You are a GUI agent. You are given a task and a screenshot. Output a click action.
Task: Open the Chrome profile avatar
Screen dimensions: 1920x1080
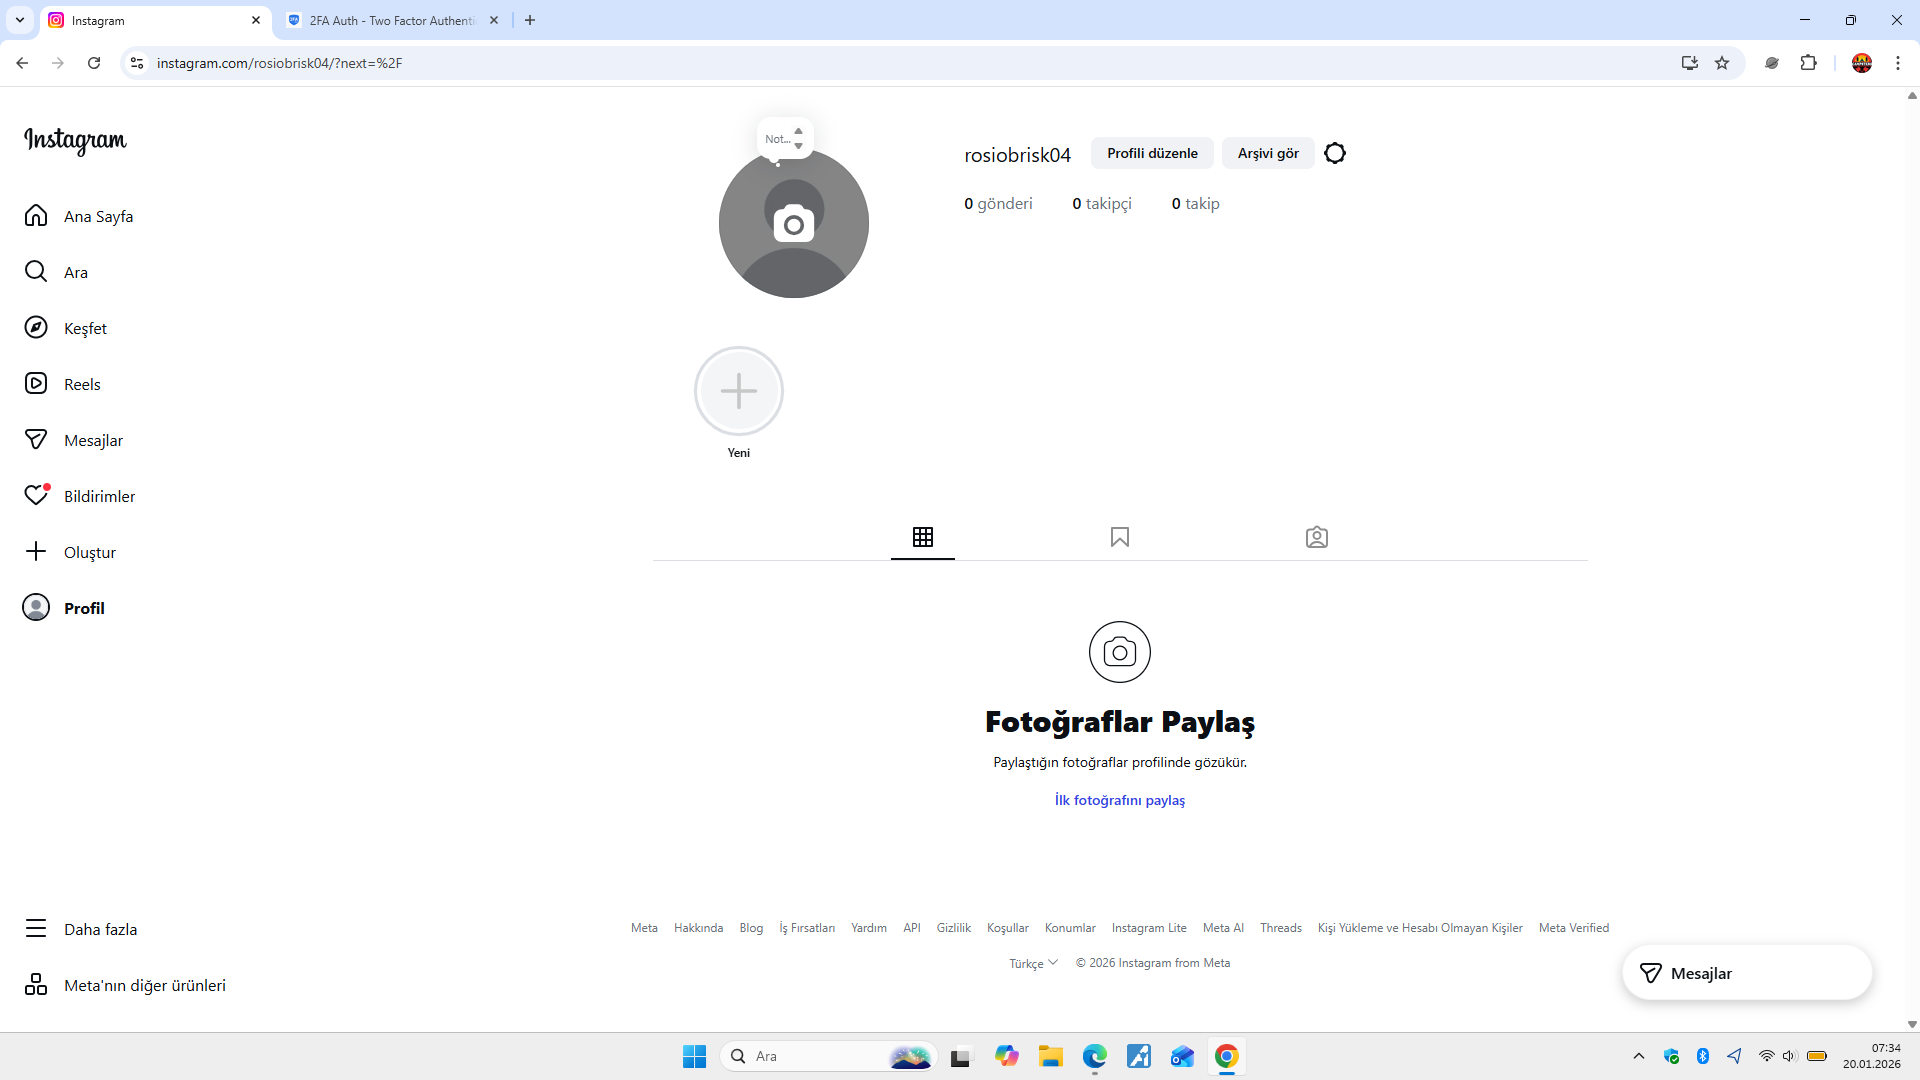(1862, 63)
